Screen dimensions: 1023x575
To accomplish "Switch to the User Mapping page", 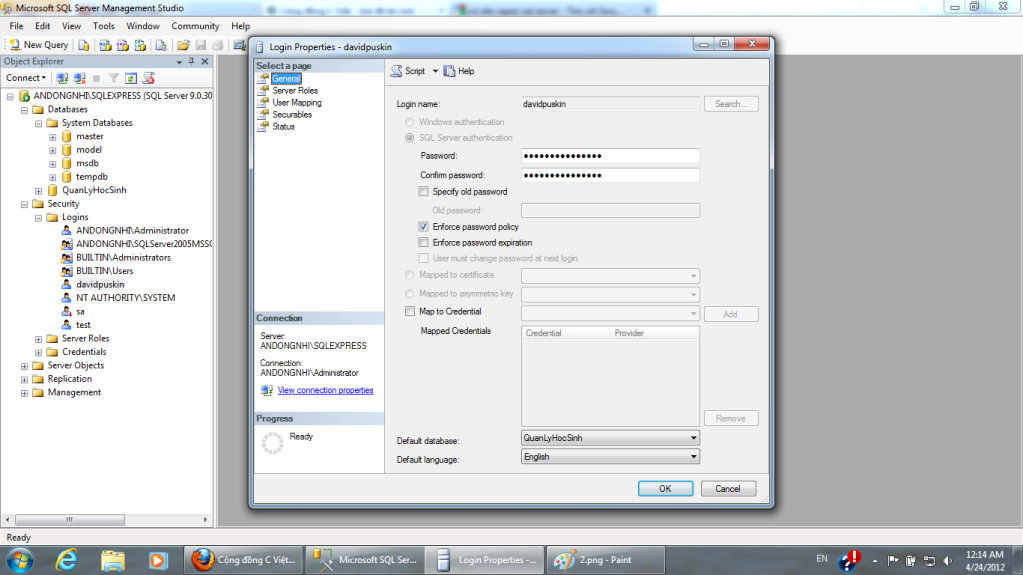I will pos(296,102).
